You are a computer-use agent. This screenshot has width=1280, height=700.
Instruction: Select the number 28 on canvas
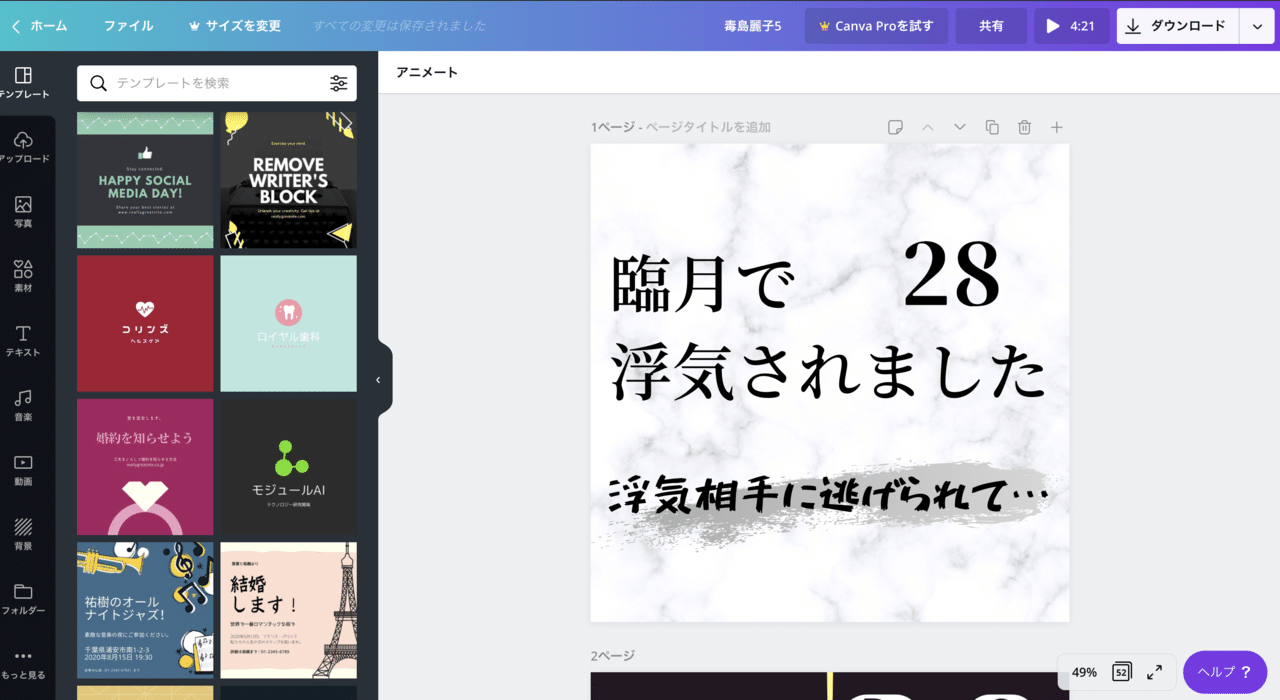pos(951,275)
